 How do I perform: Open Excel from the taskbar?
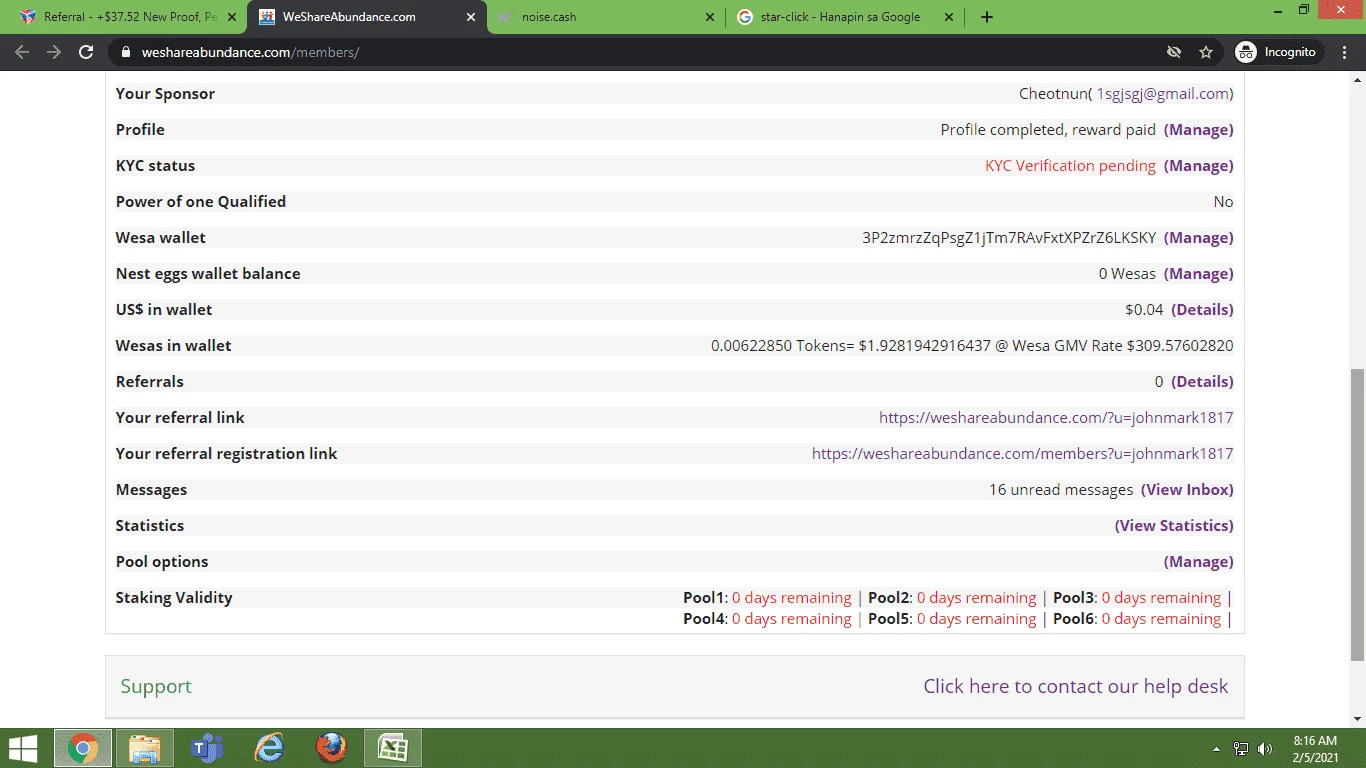pos(393,748)
